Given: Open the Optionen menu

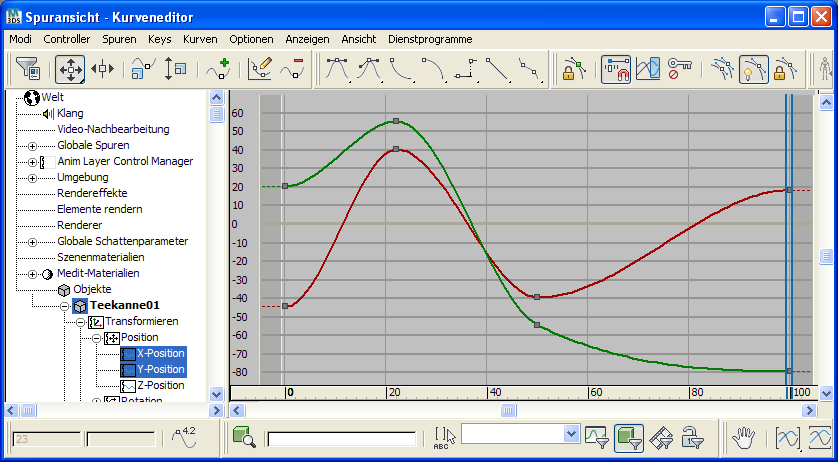Looking at the screenshot, I should click(251, 39).
